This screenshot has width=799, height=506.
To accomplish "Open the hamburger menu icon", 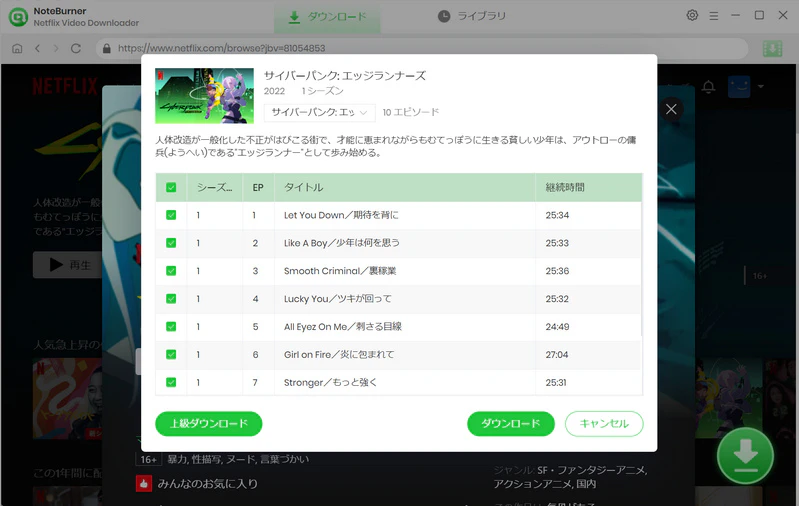I will point(714,16).
